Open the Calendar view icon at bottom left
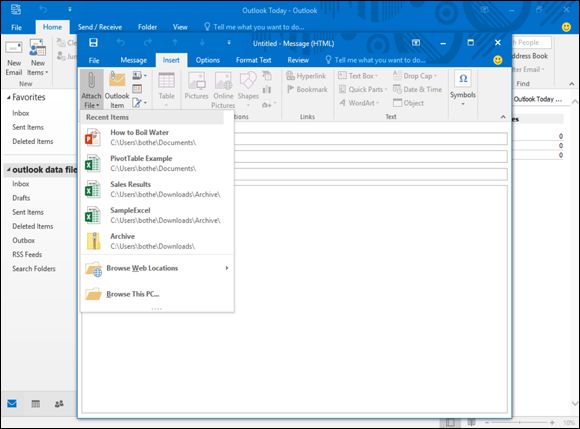 point(36,404)
